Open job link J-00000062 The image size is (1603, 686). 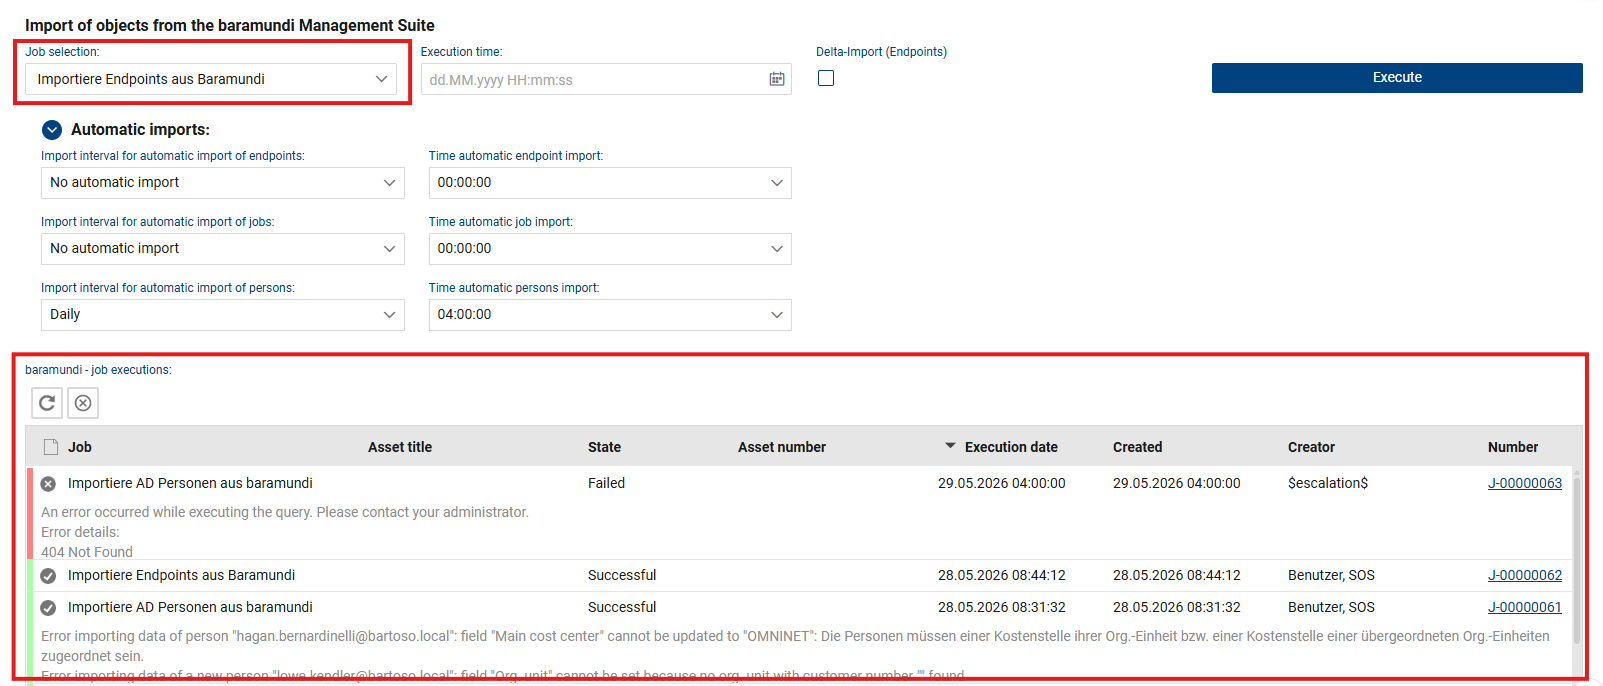click(x=1525, y=575)
